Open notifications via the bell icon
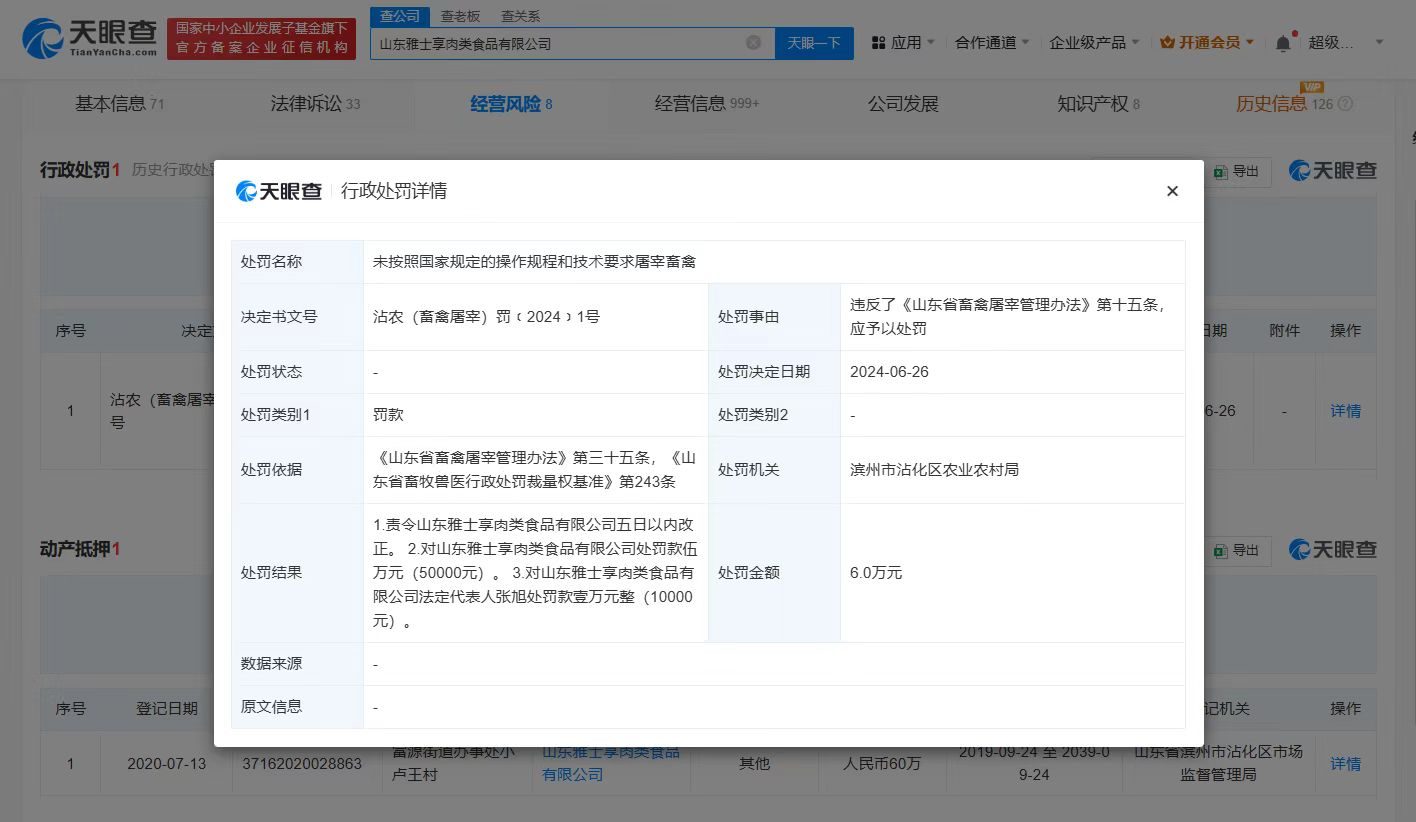 pyautogui.click(x=1283, y=42)
